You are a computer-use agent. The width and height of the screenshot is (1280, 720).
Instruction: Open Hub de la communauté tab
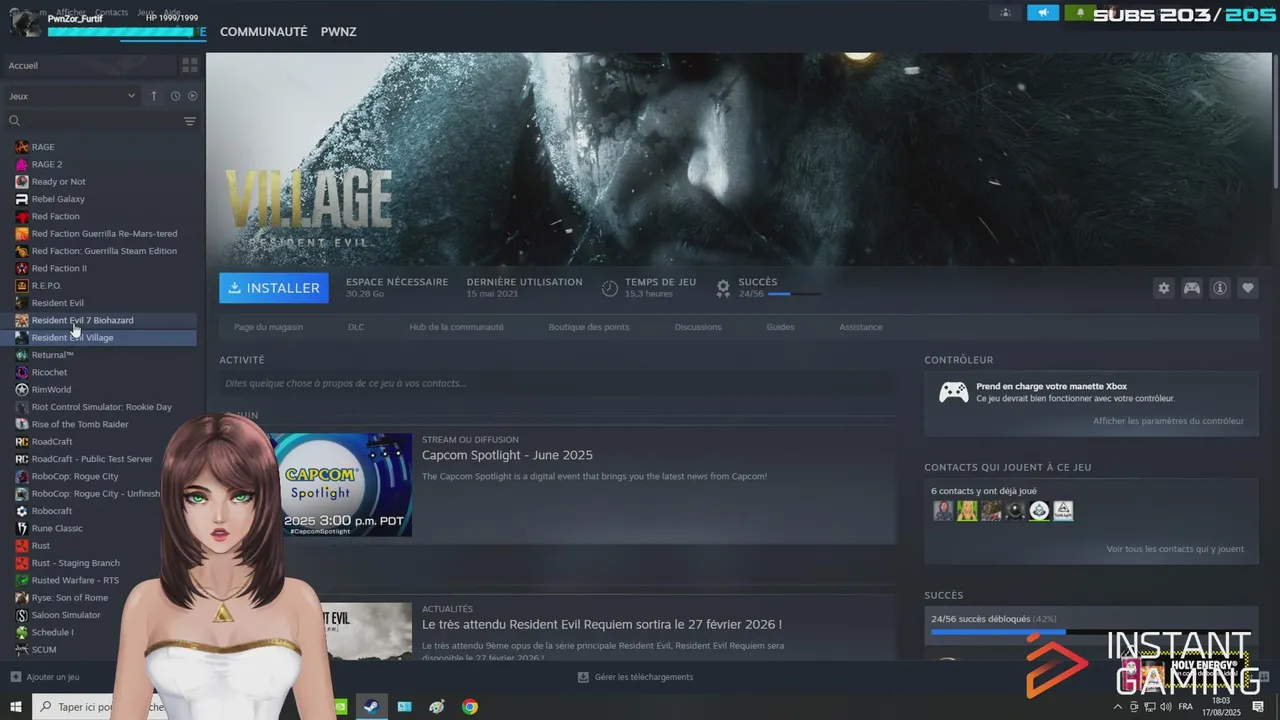pyautogui.click(x=456, y=327)
